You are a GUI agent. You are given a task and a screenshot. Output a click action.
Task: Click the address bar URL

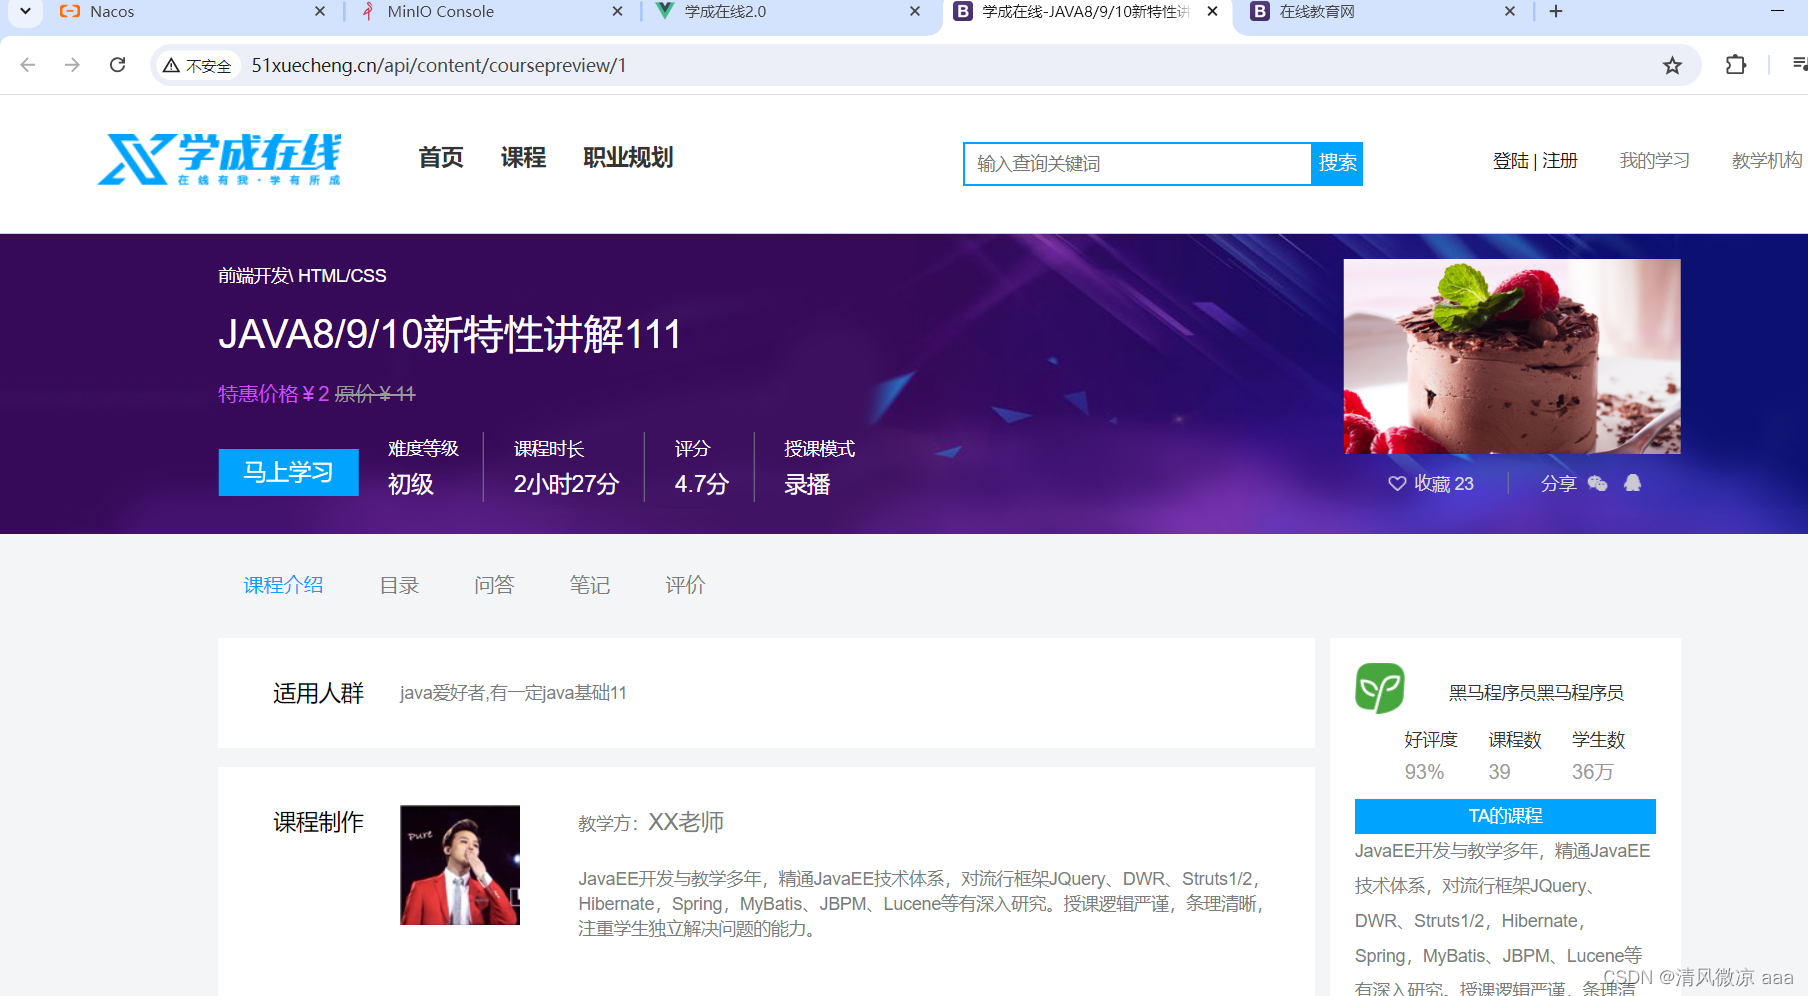tap(438, 66)
